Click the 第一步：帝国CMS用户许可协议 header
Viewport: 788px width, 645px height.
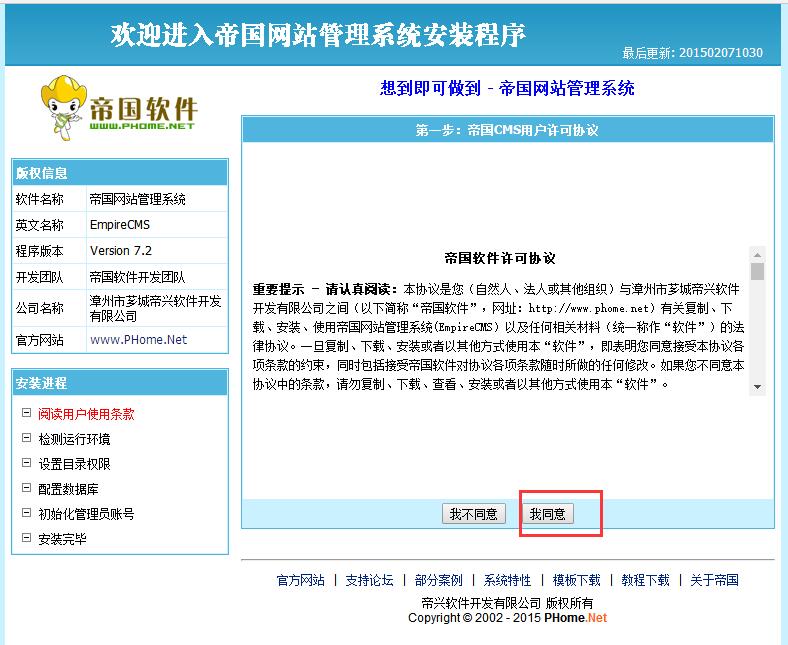(508, 130)
